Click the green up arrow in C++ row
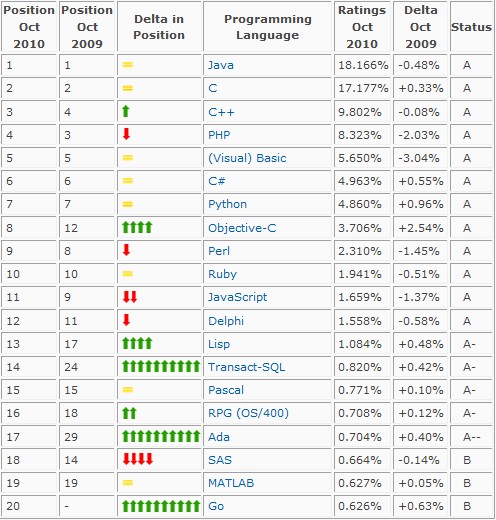The width and height of the screenshot is (496, 520). (126, 111)
